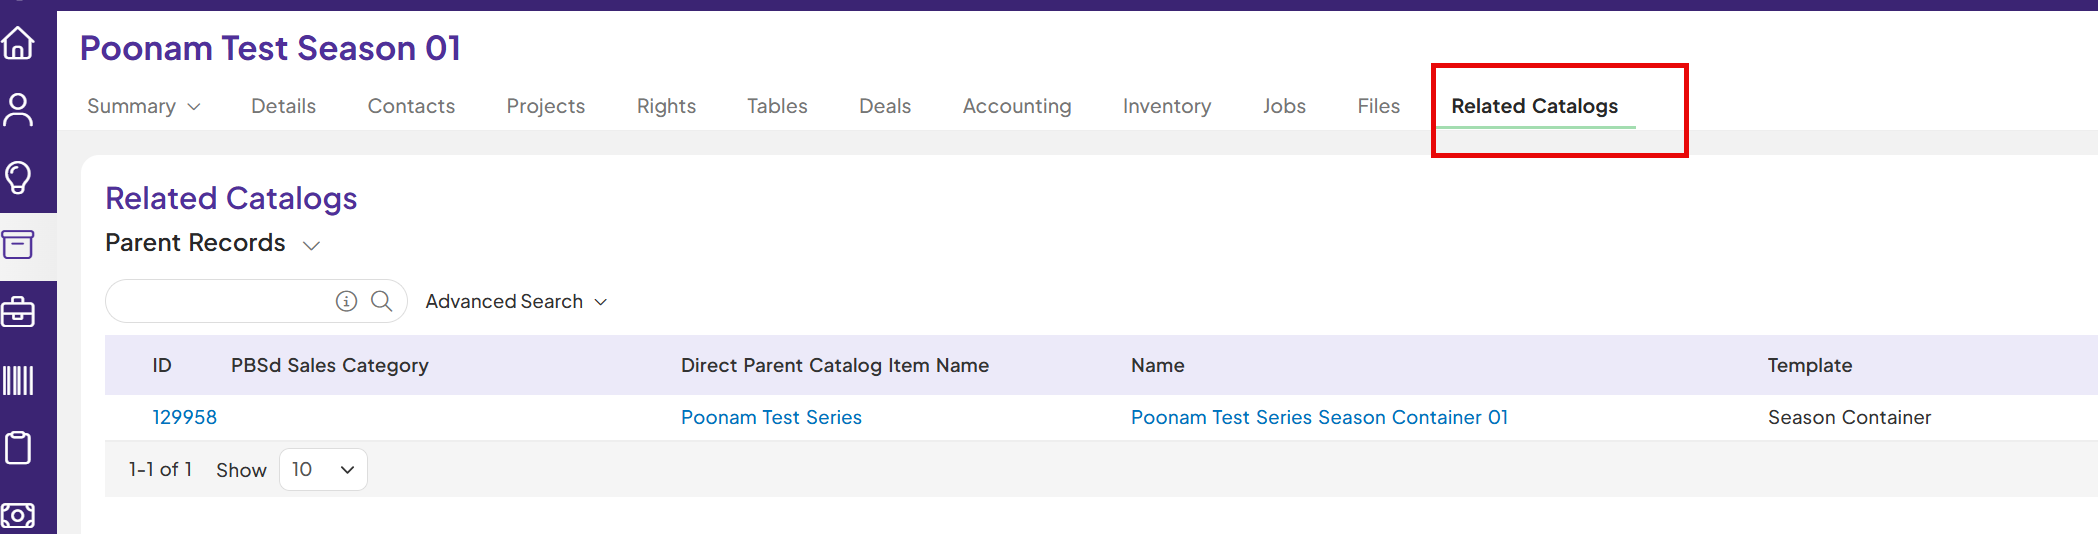Expand the Parent Records dropdown
The width and height of the screenshot is (2098, 534).
pyautogui.click(x=311, y=245)
